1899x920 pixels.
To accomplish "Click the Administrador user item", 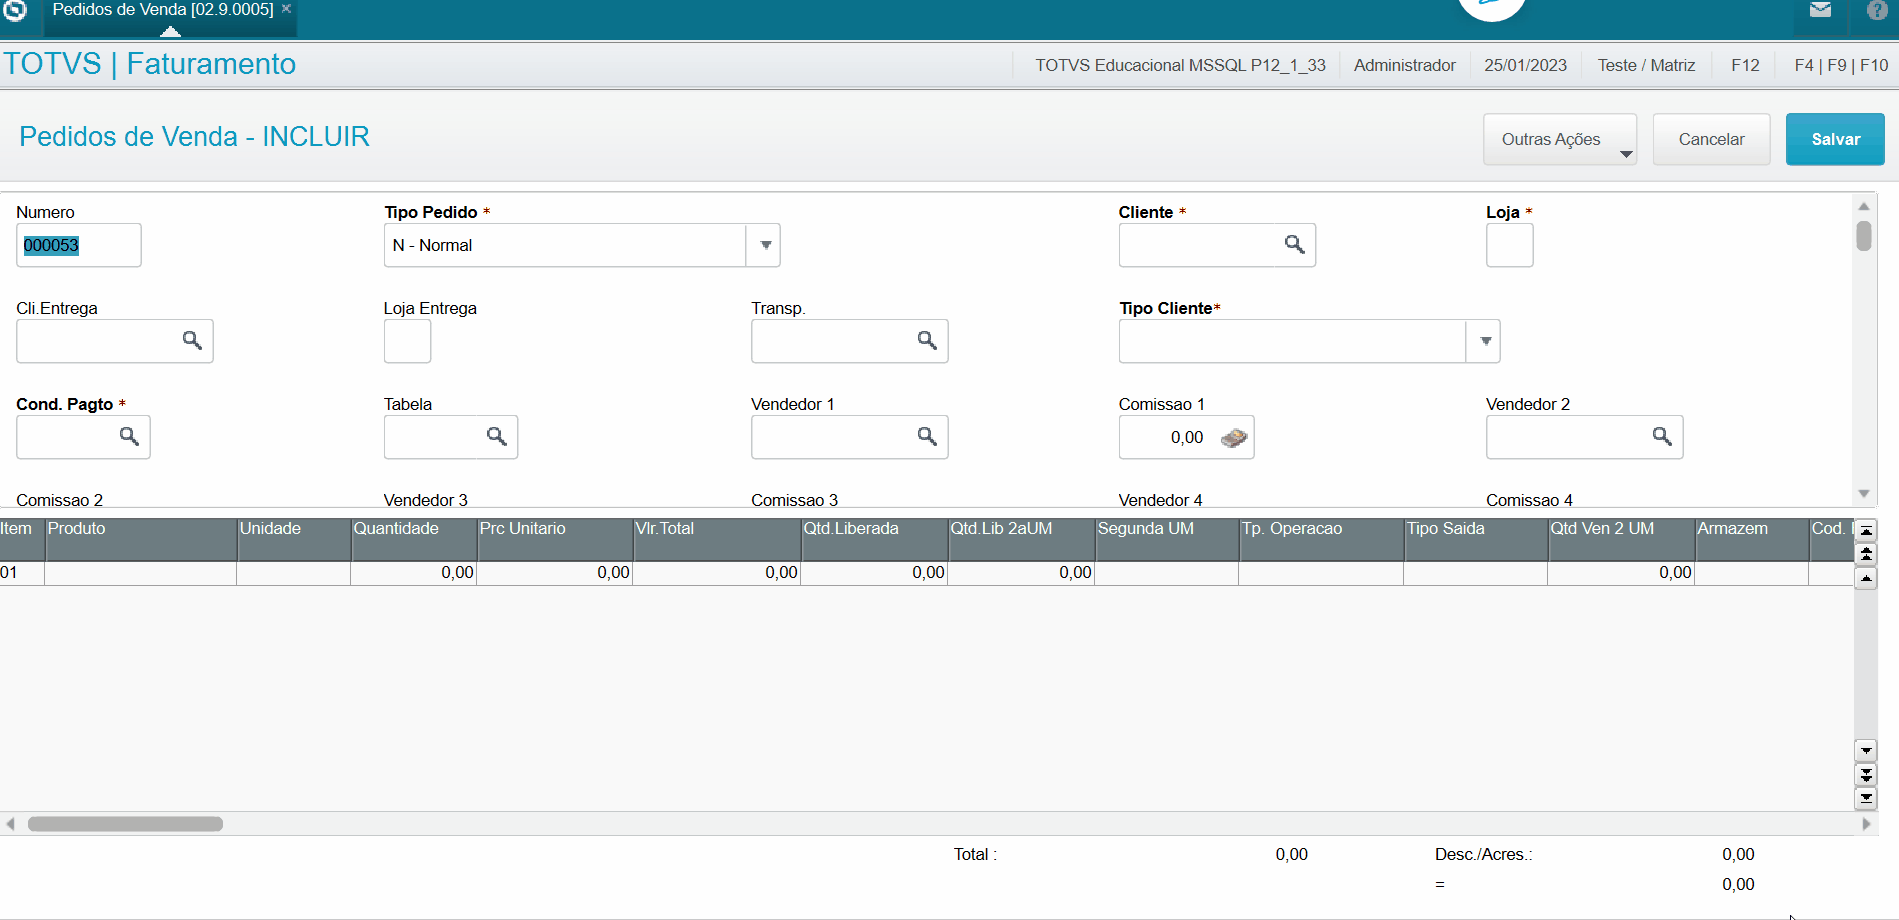I will coord(1404,65).
